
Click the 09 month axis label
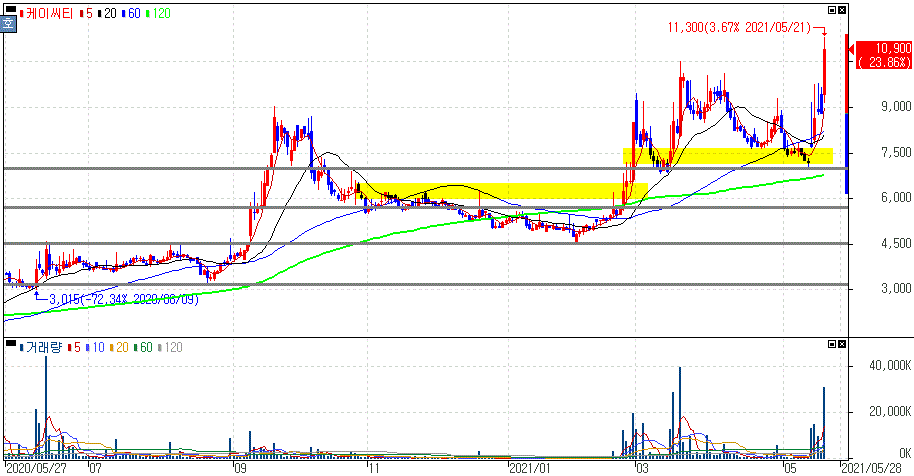pos(241,469)
